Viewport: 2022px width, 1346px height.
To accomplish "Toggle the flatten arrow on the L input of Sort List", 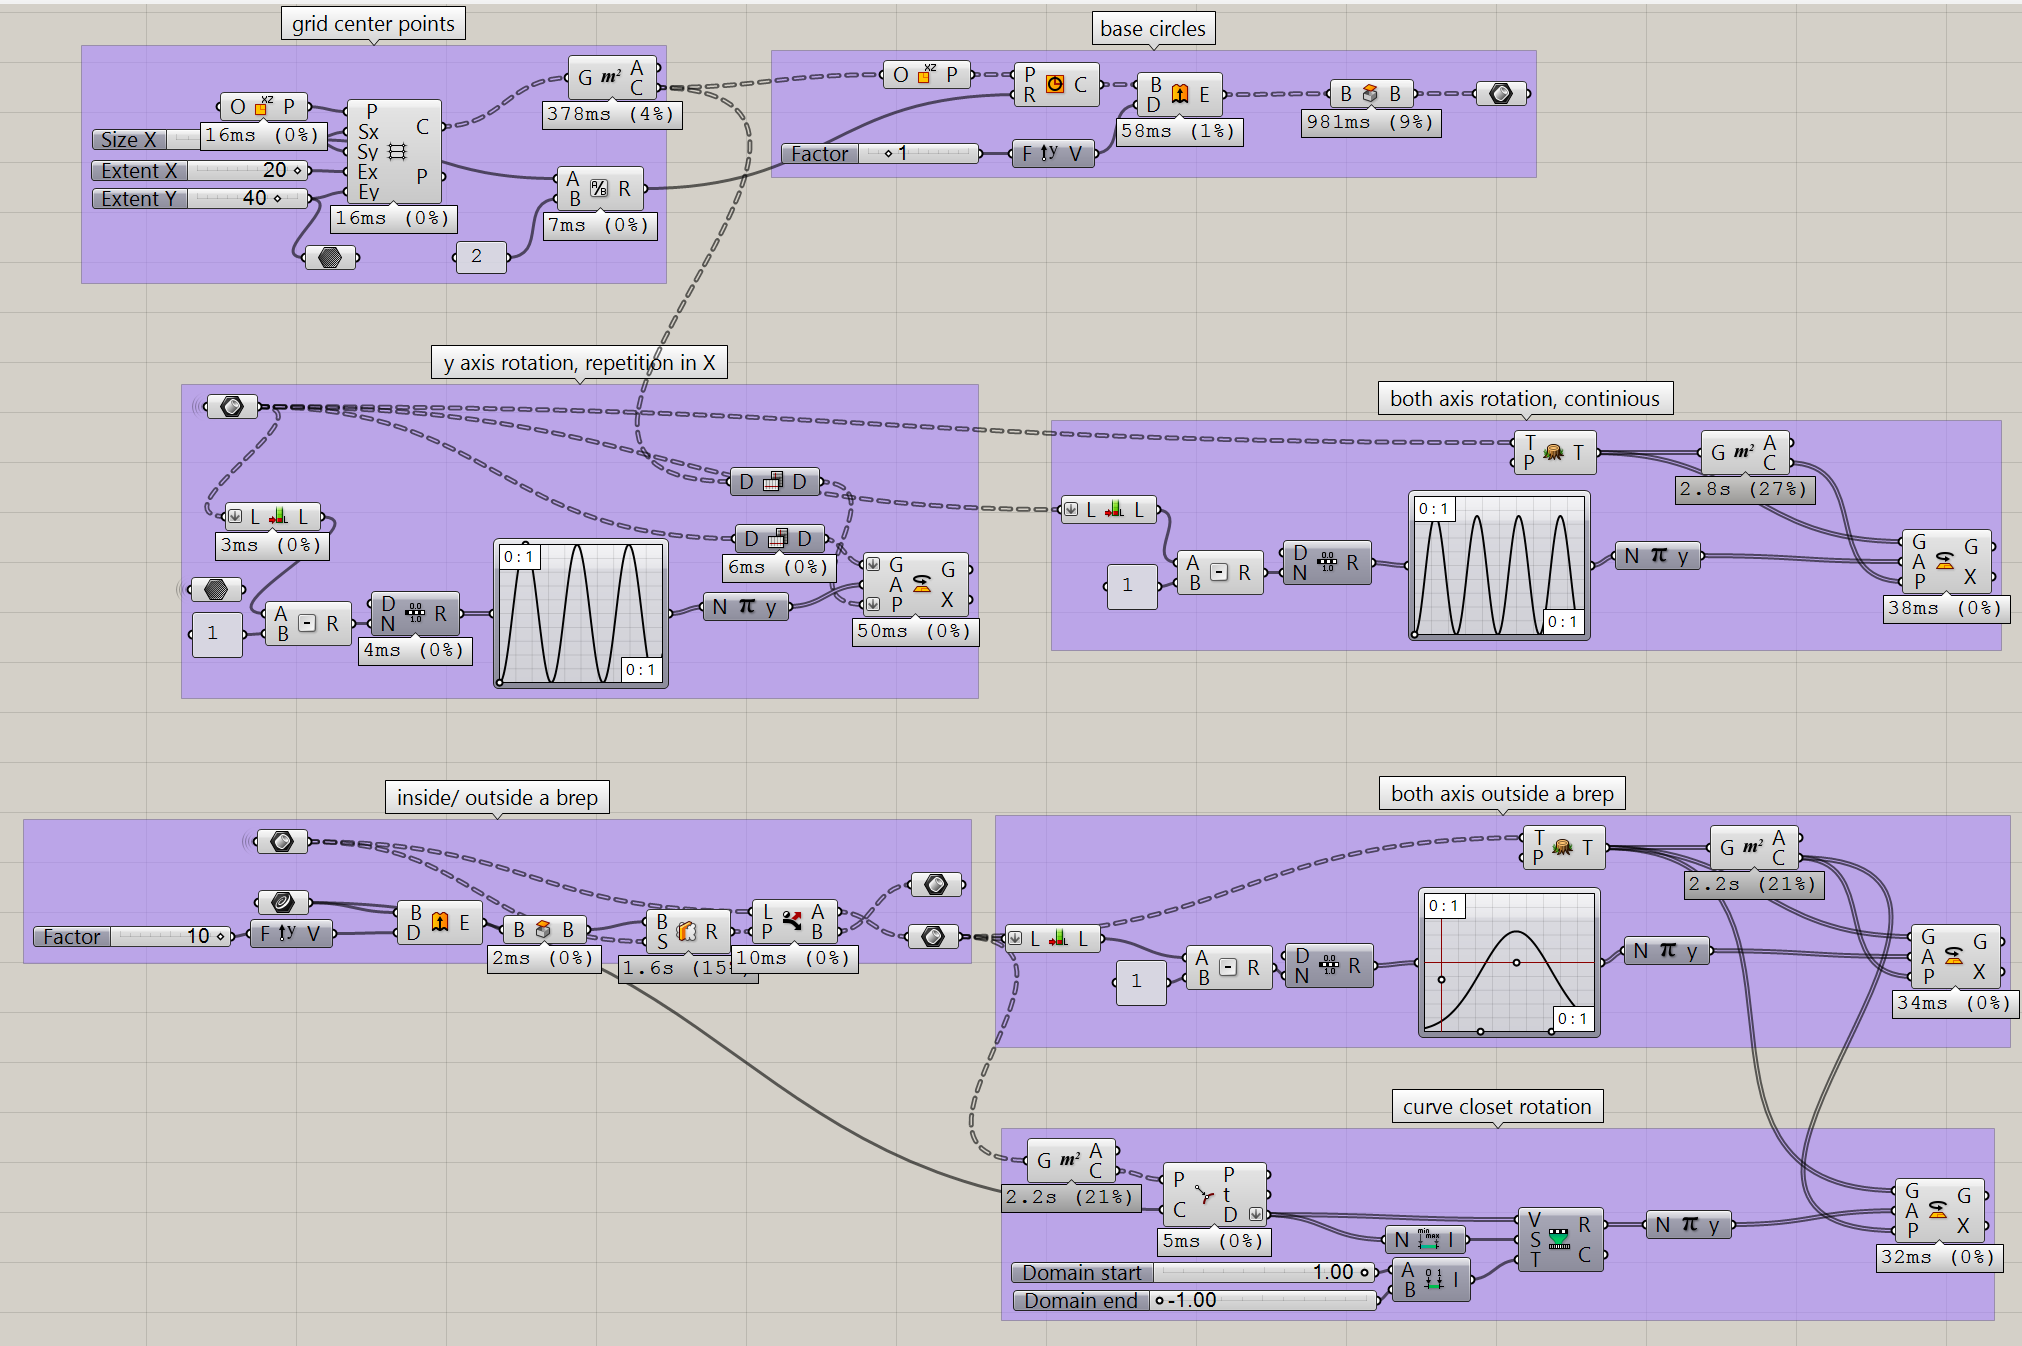I will click(x=236, y=516).
